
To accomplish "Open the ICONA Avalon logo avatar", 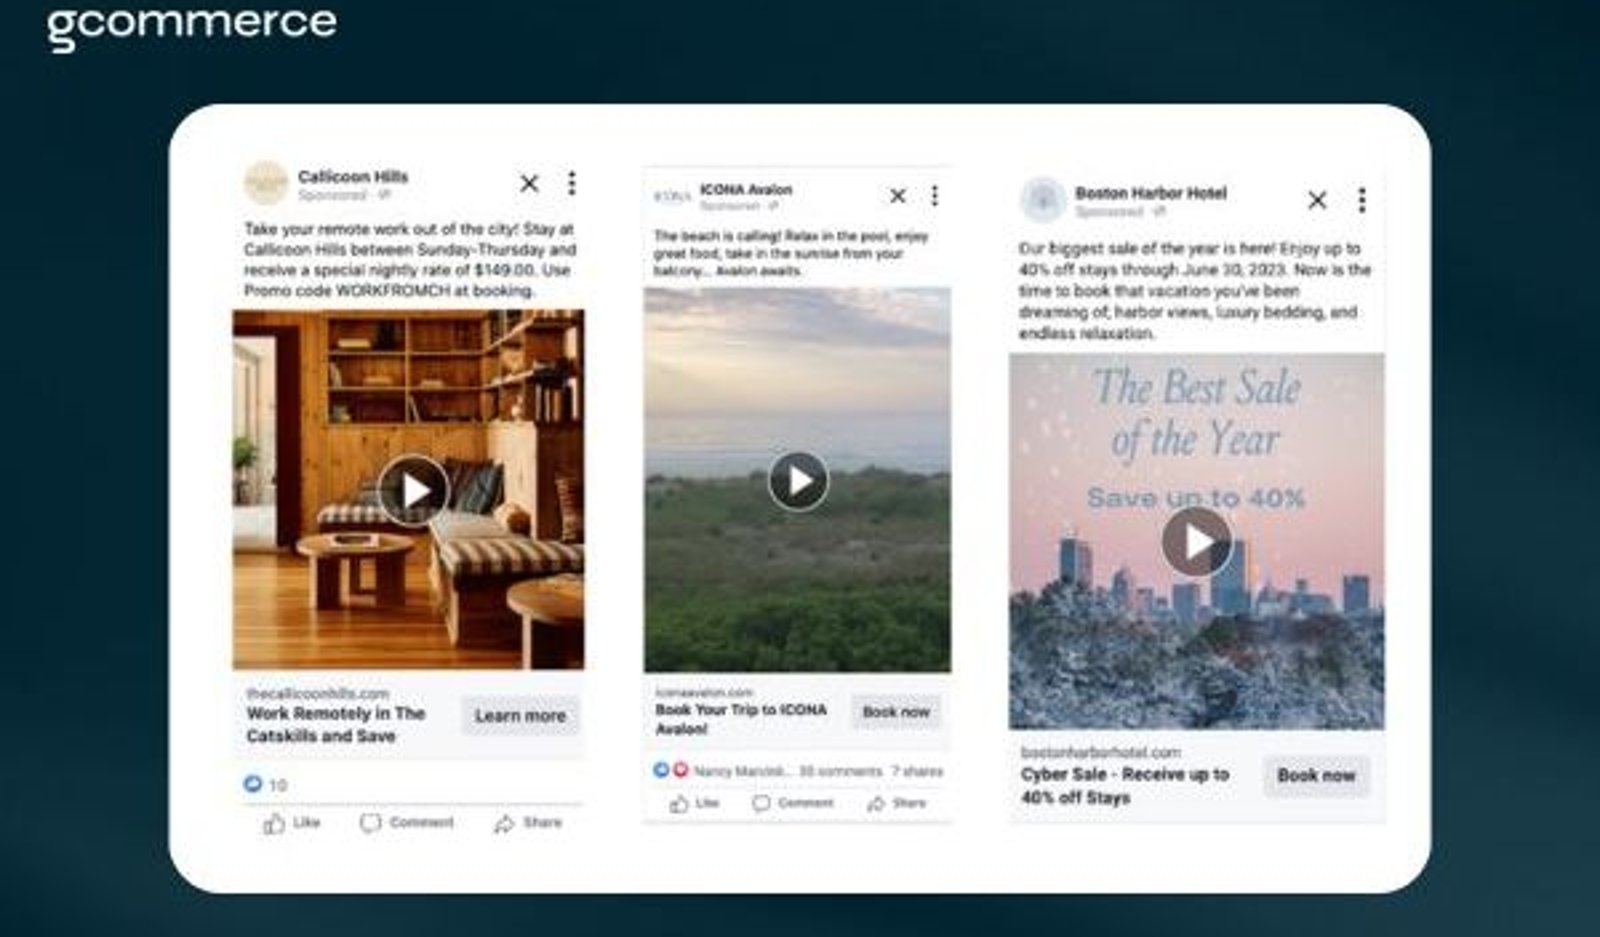I will (x=672, y=197).
